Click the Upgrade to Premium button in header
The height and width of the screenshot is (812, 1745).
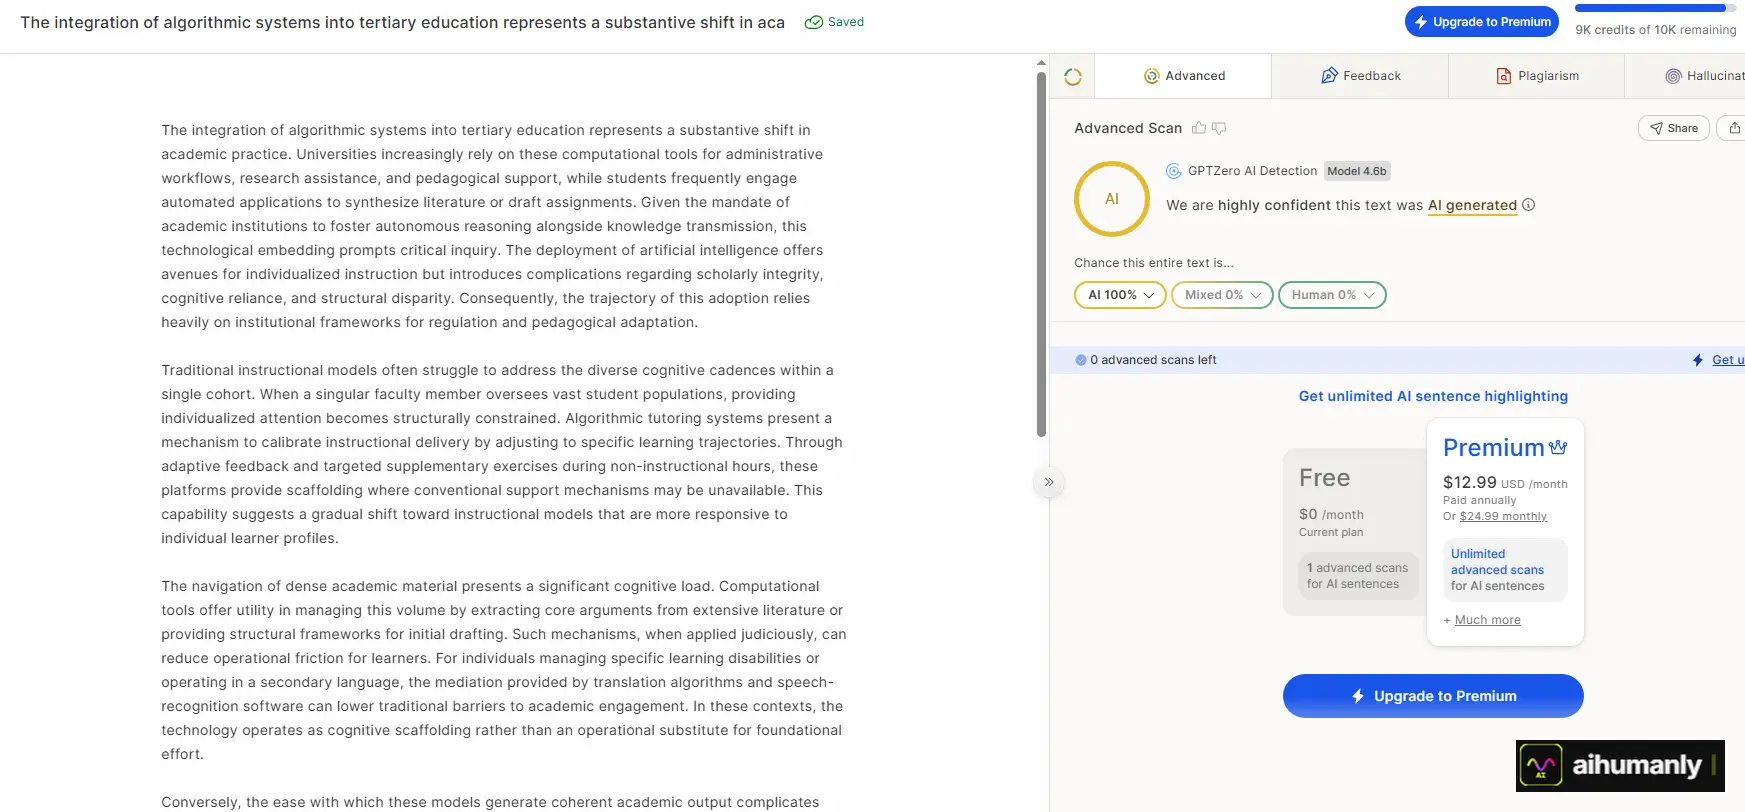pos(1482,22)
